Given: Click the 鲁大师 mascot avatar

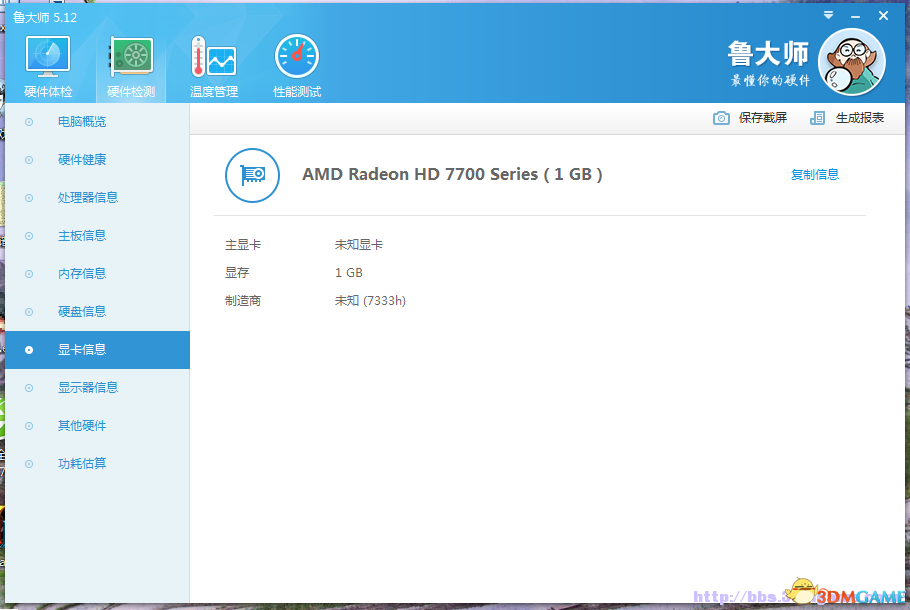Looking at the screenshot, I should point(851,62).
